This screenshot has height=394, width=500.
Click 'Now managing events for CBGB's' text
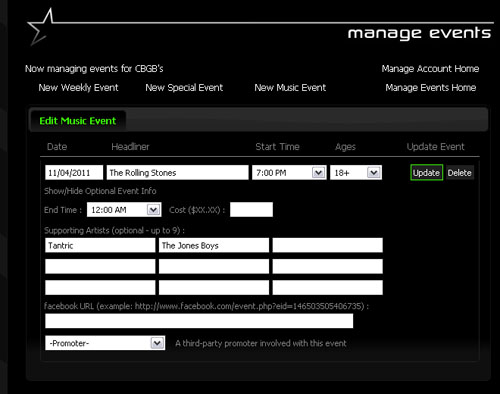point(94,69)
